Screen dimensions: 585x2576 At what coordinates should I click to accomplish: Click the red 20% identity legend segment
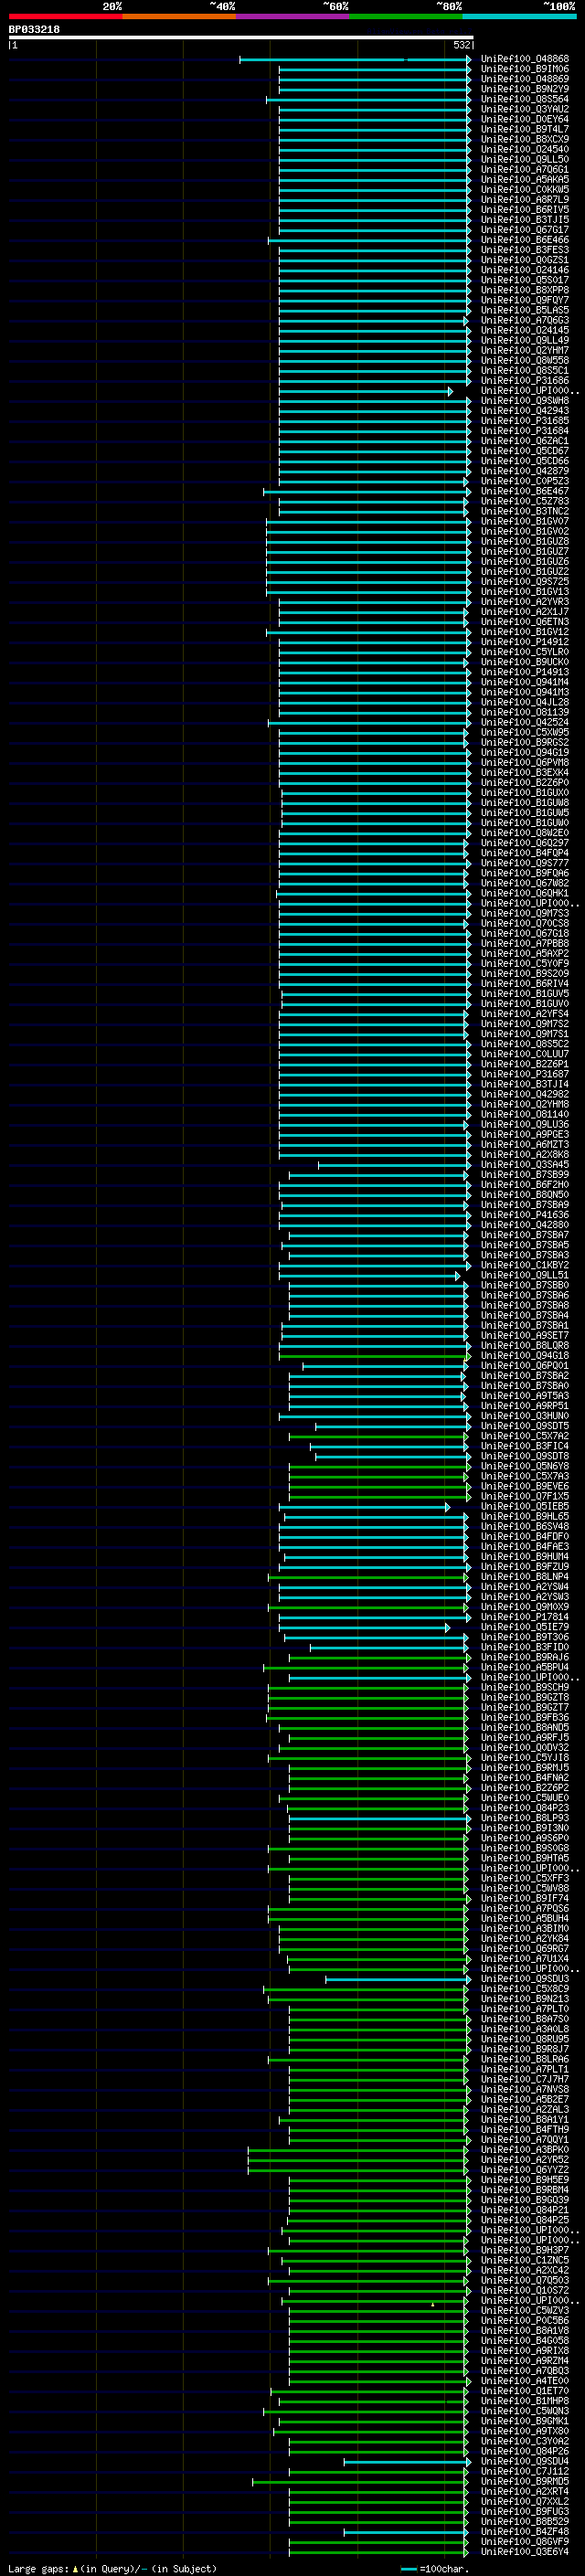pos(65,16)
